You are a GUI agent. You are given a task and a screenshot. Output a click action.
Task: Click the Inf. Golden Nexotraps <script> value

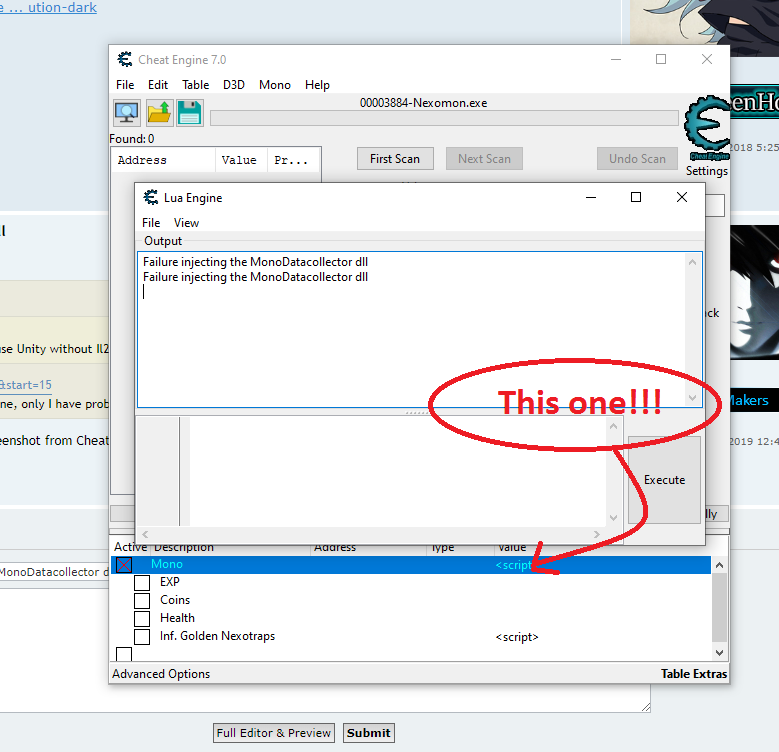click(x=517, y=637)
